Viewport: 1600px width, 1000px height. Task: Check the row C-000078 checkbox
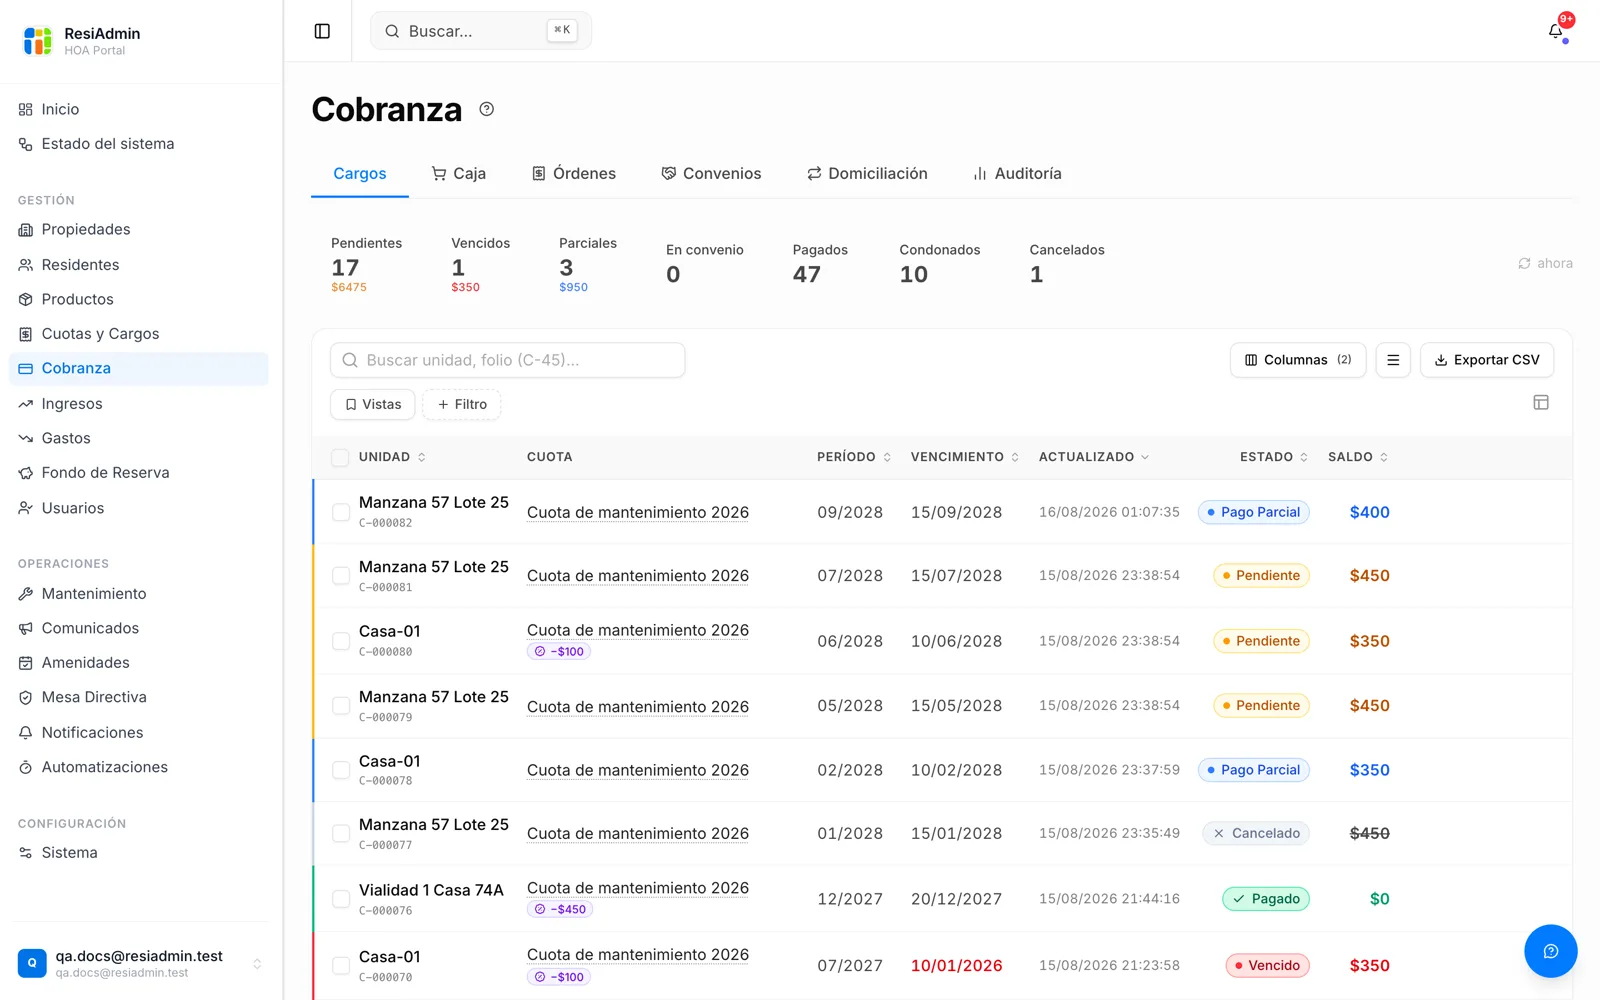click(341, 770)
